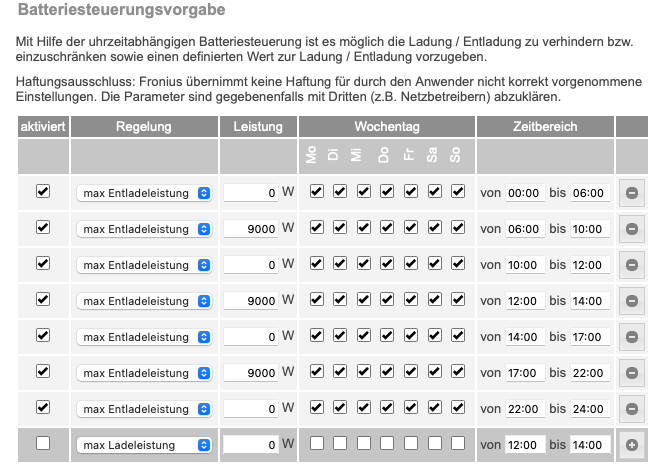Viewport: 656px width, 470px height.
Task: Edit the 'bis 10:00' end time field
Action: coord(589,229)
